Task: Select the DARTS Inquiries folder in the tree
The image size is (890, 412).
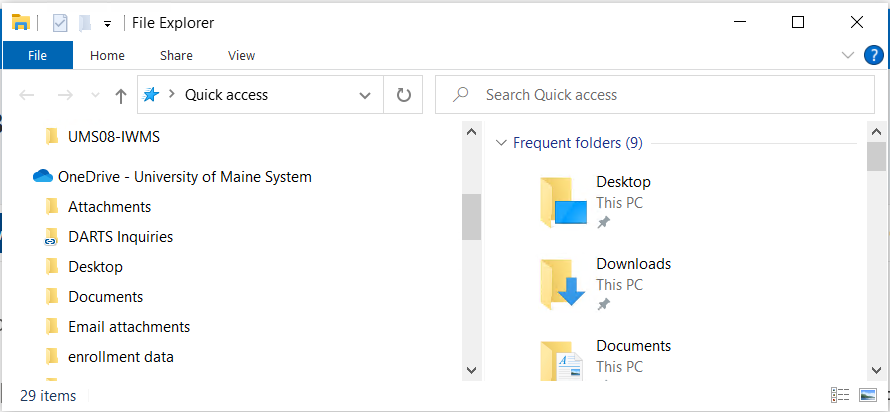Action: tap(120, 237)
